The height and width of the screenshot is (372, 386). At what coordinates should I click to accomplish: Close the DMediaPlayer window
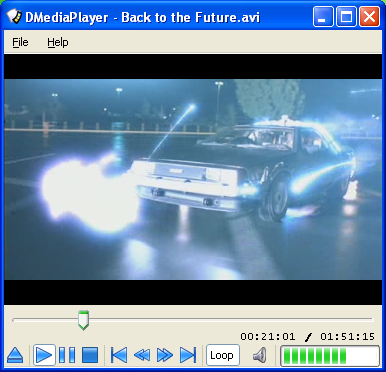point(369,17)
